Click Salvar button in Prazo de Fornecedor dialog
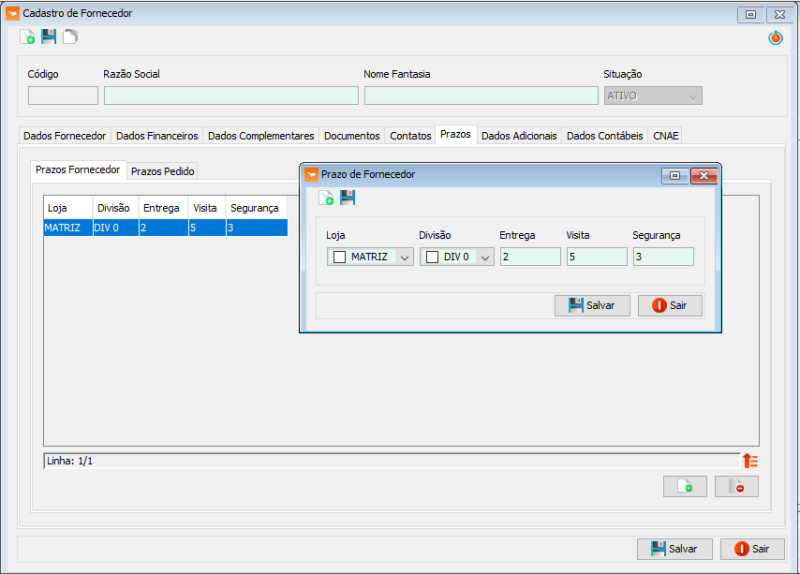 [x=592, y=305]
